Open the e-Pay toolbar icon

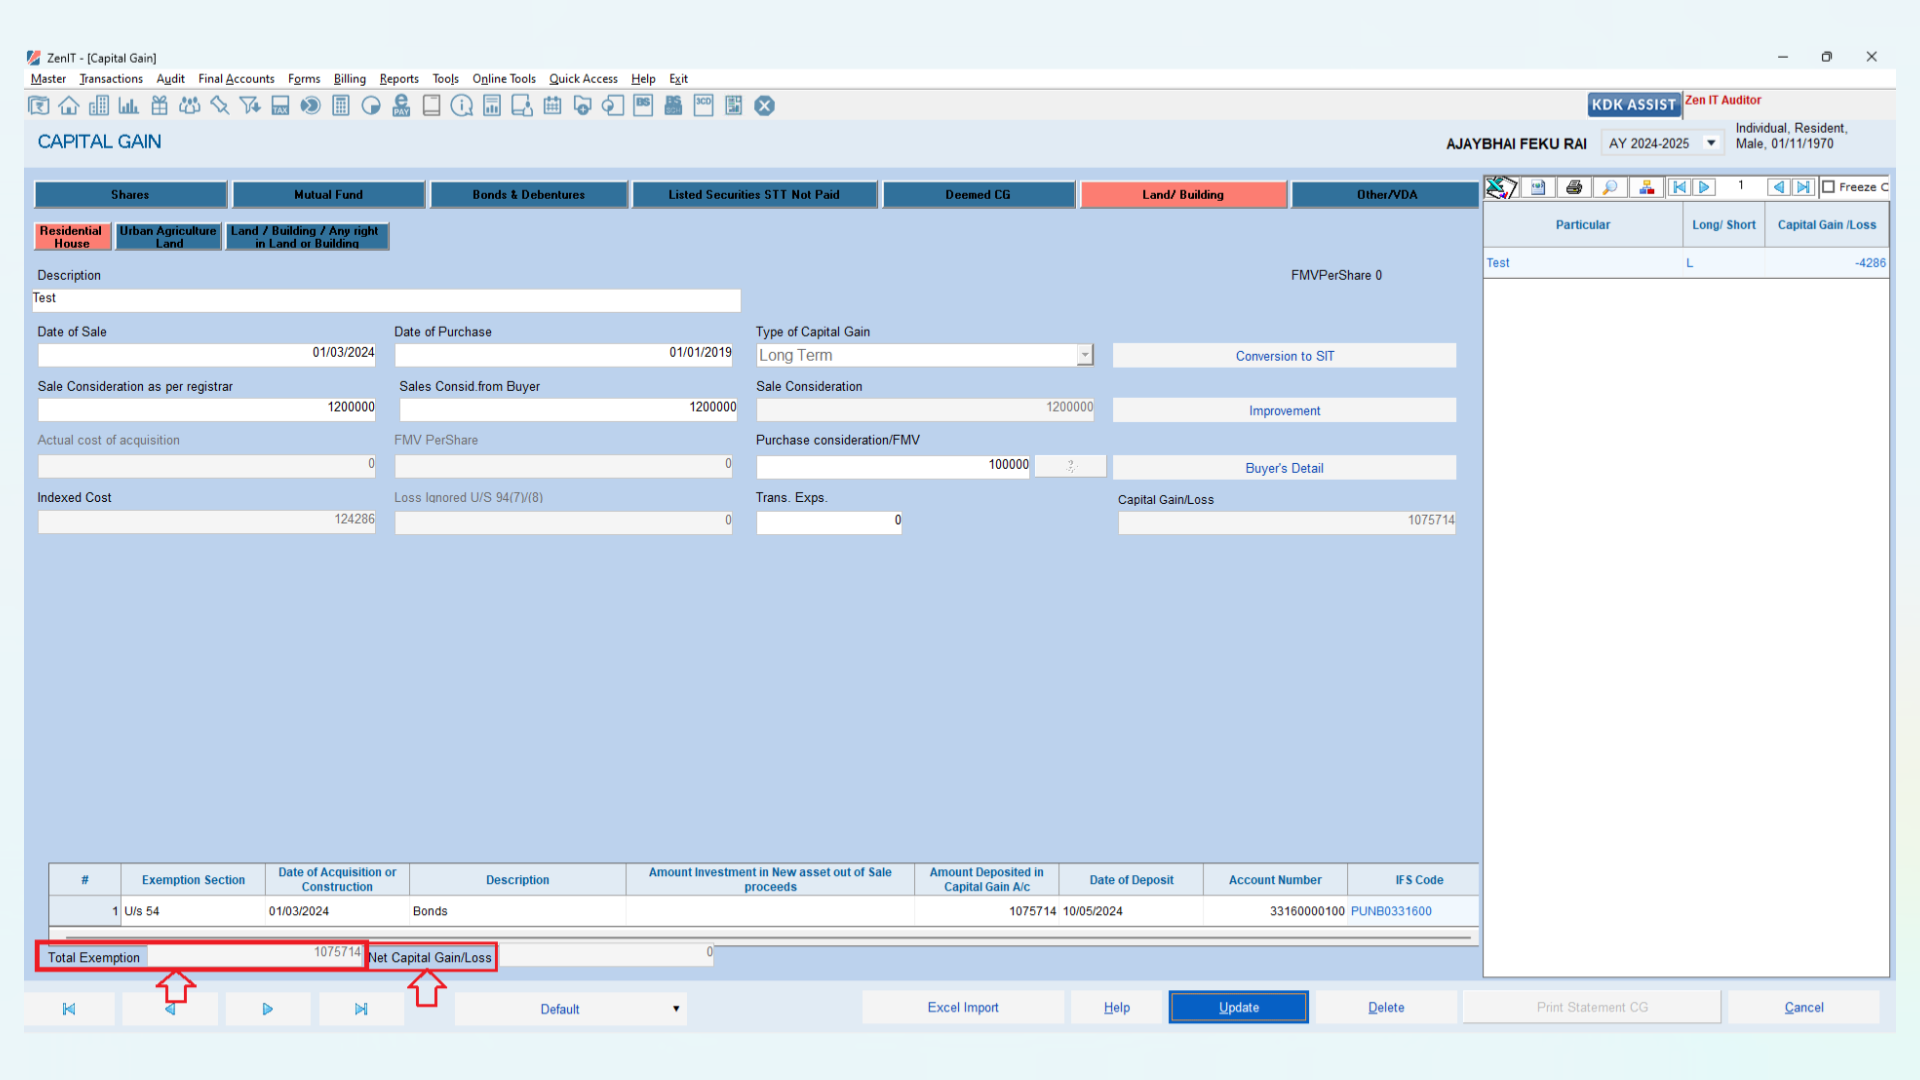401,105
